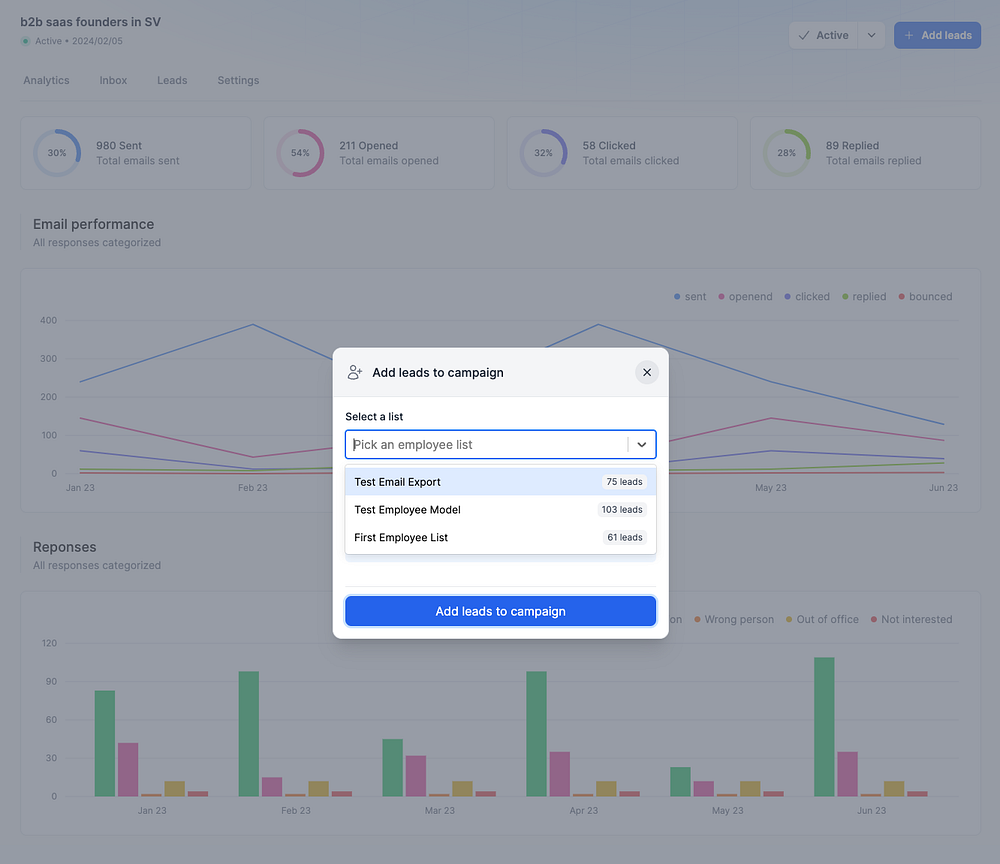Click the green Jan 23 bar in Reponses
Screen dimensions: 1000x864
(x=105, y=743)
